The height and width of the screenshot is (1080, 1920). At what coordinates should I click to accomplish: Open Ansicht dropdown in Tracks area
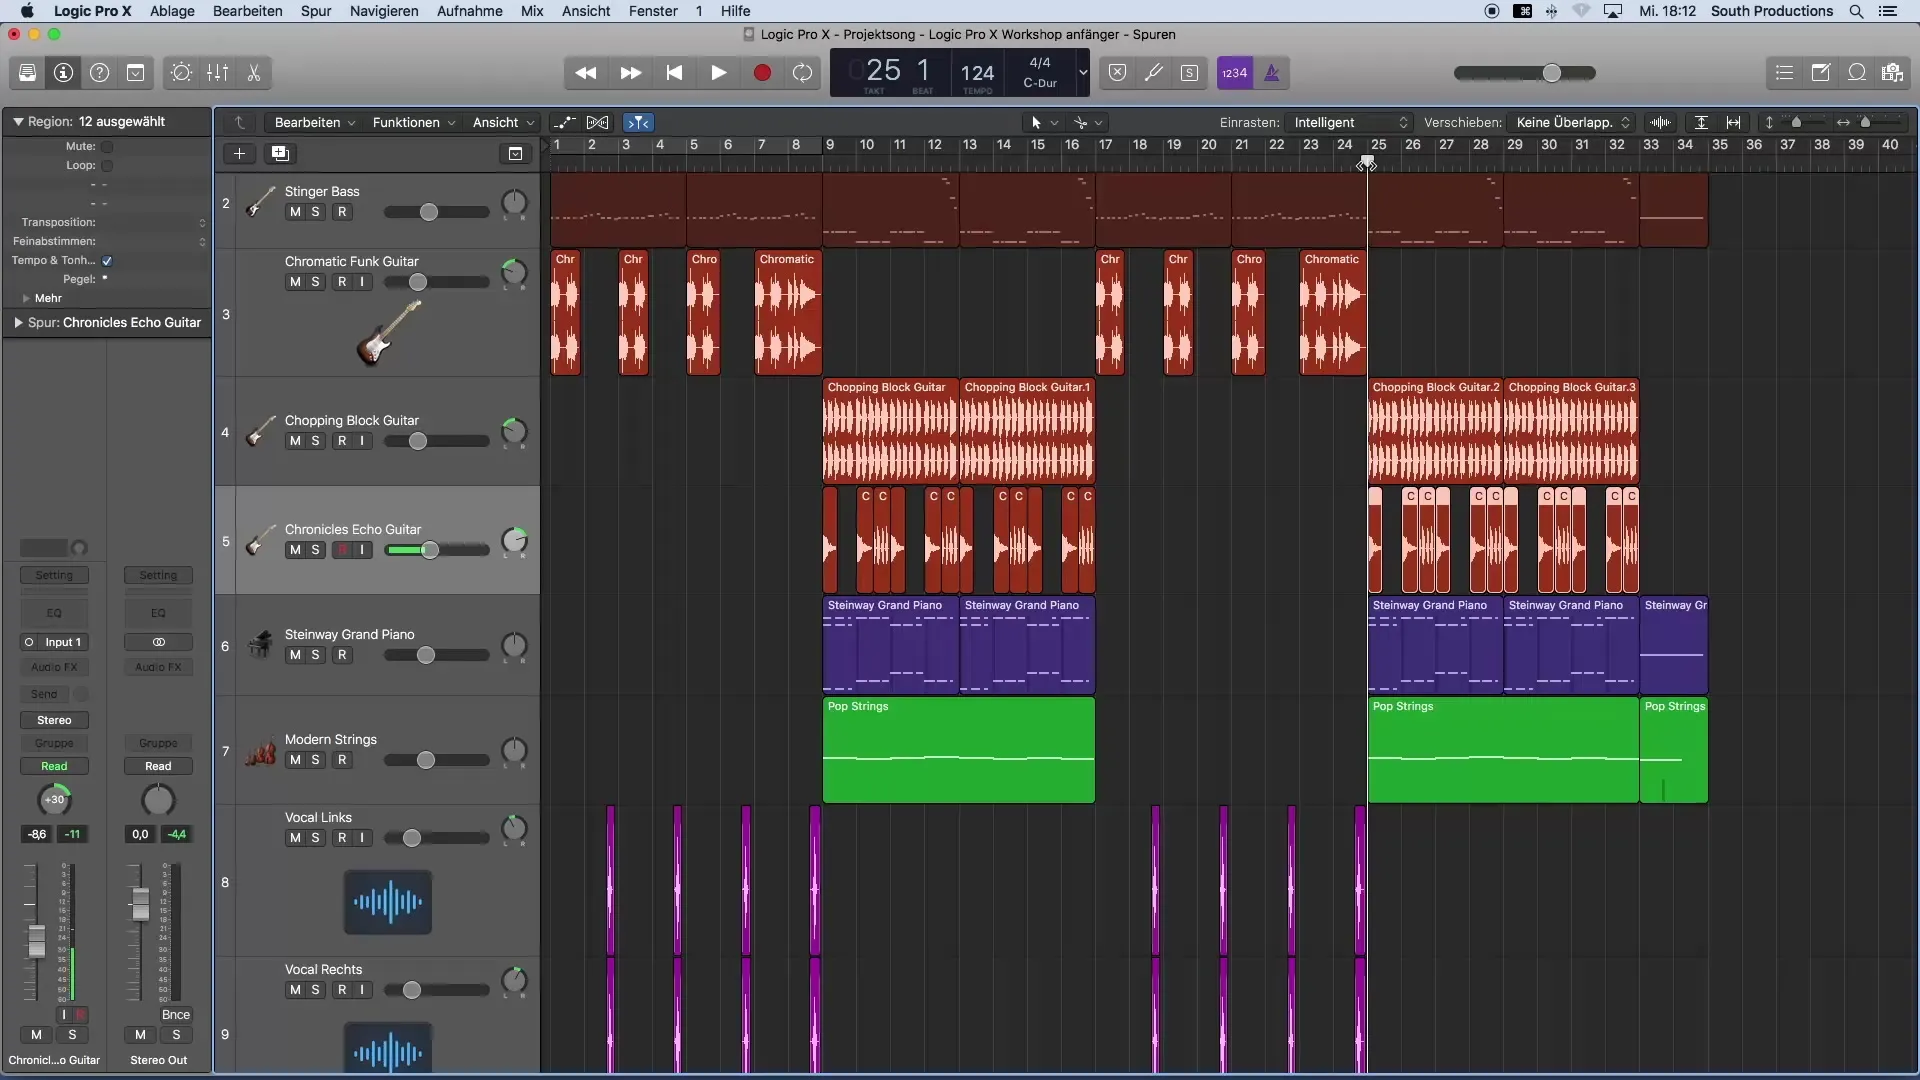(503, 122)
